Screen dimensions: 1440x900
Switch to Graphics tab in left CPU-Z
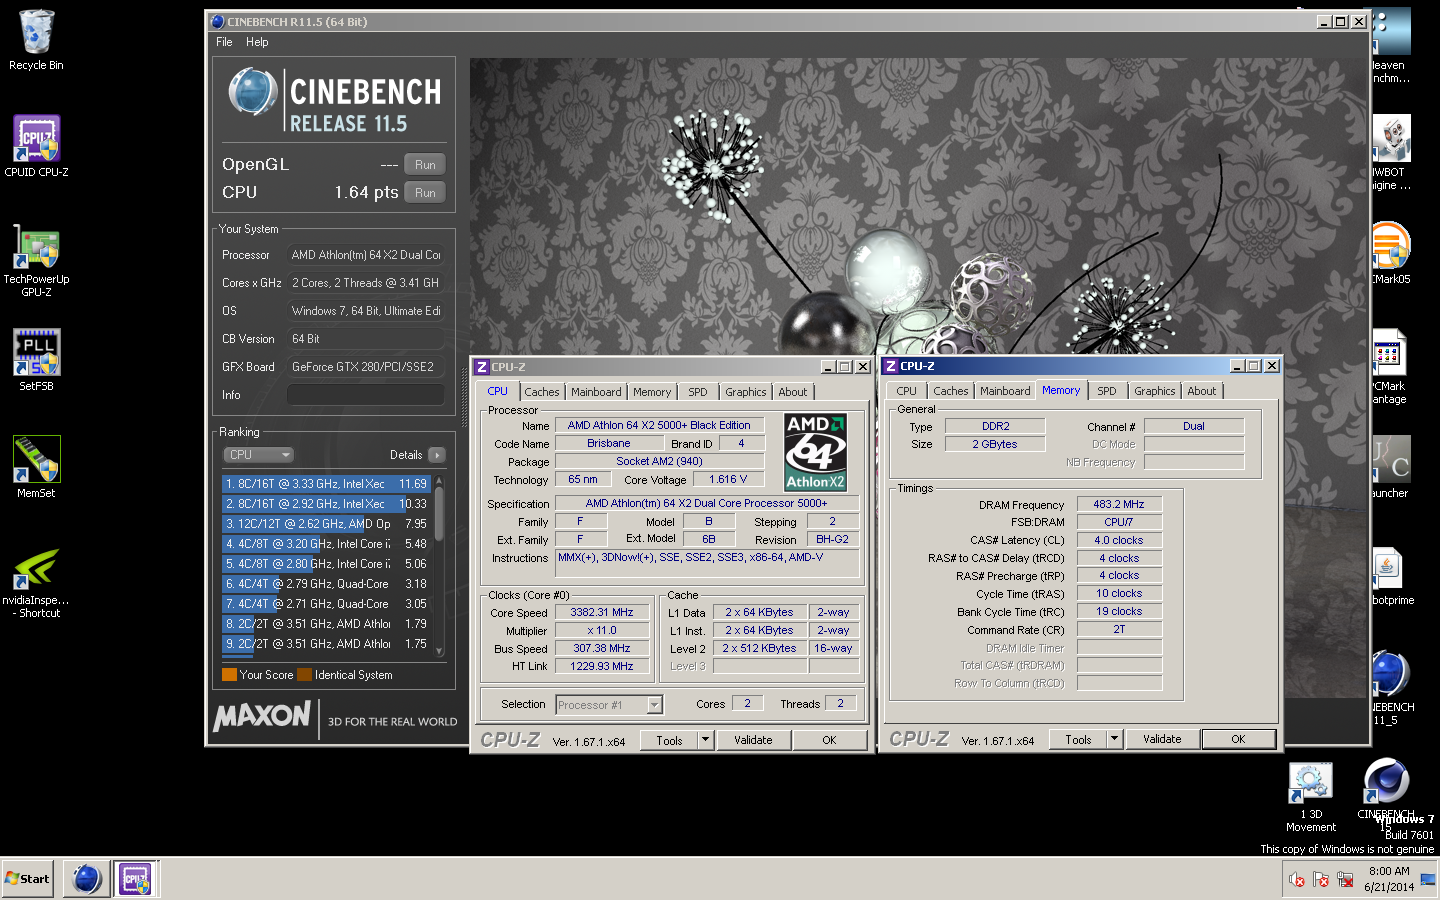pyautogui.click(x=746, y=392)
